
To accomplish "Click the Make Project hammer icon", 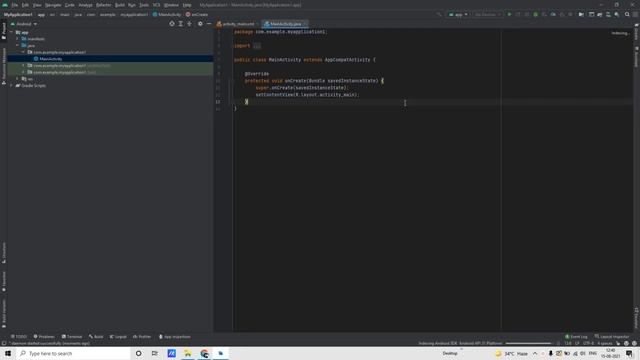I will [x=439, y=15].
